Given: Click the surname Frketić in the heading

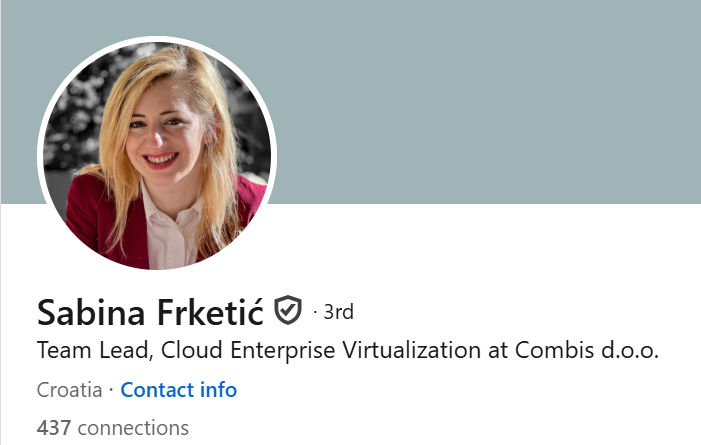Looking at the screenshot, I should (x=210, y=312).
